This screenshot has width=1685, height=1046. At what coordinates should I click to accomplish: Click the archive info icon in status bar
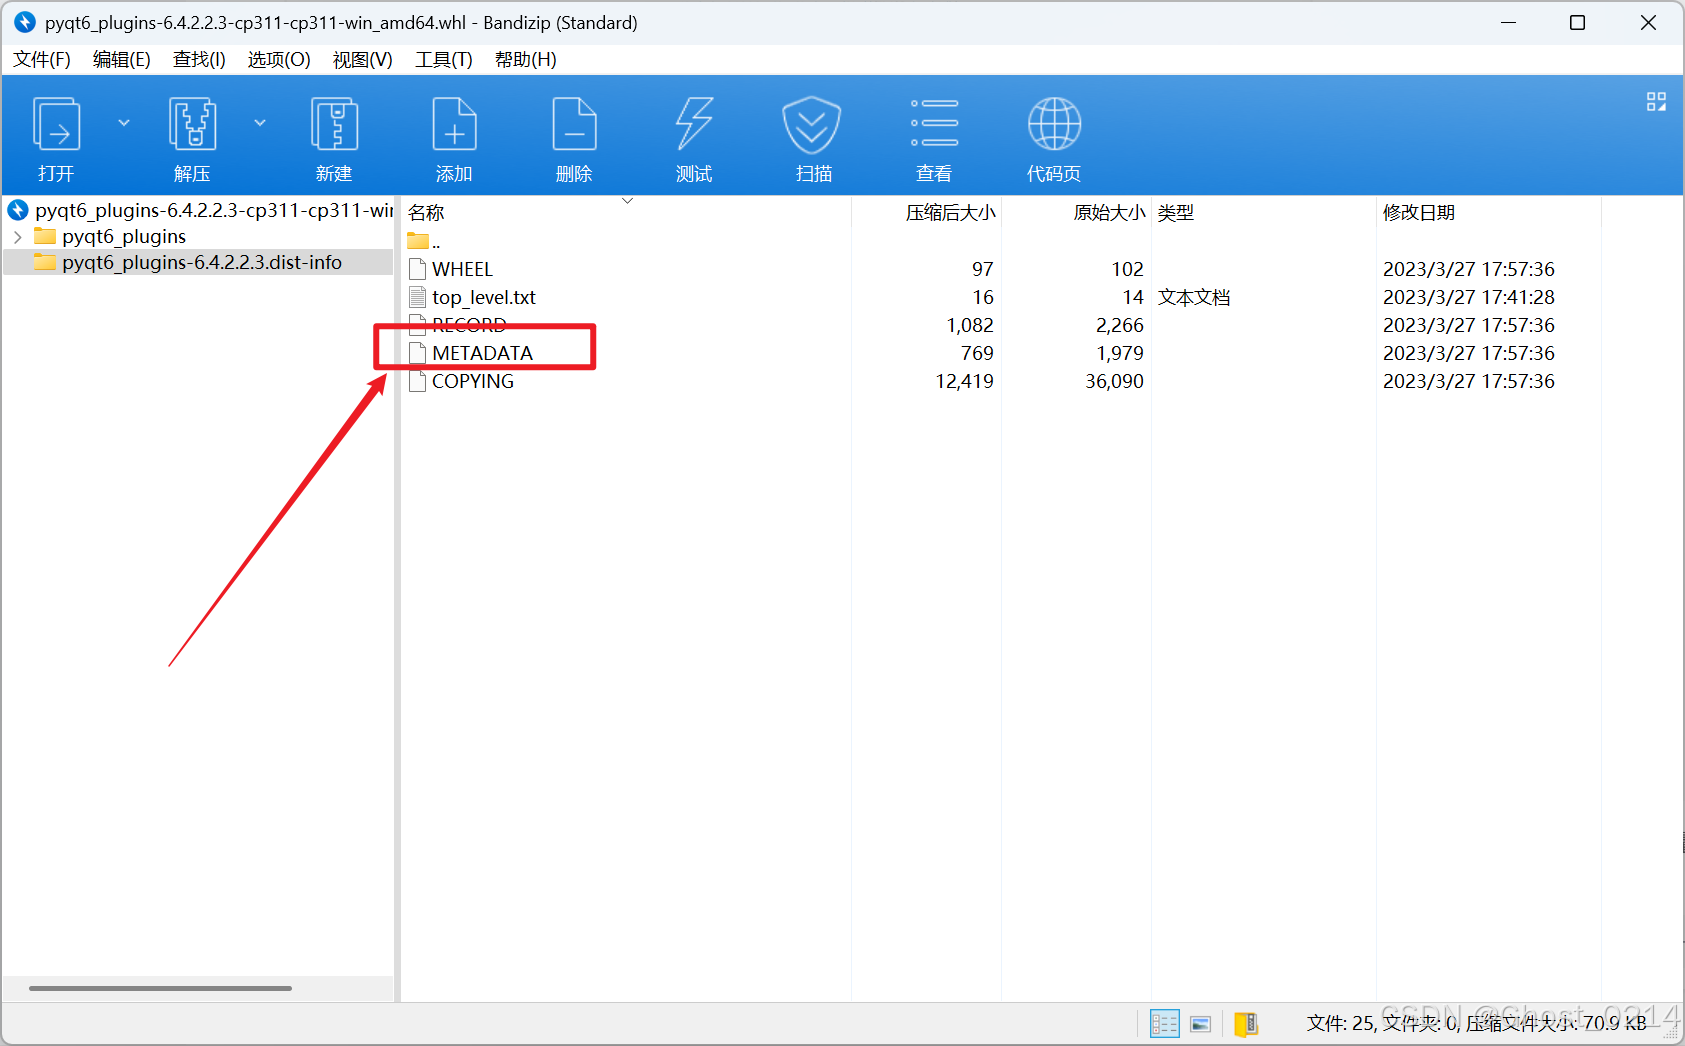(x=1246, y=1024)
